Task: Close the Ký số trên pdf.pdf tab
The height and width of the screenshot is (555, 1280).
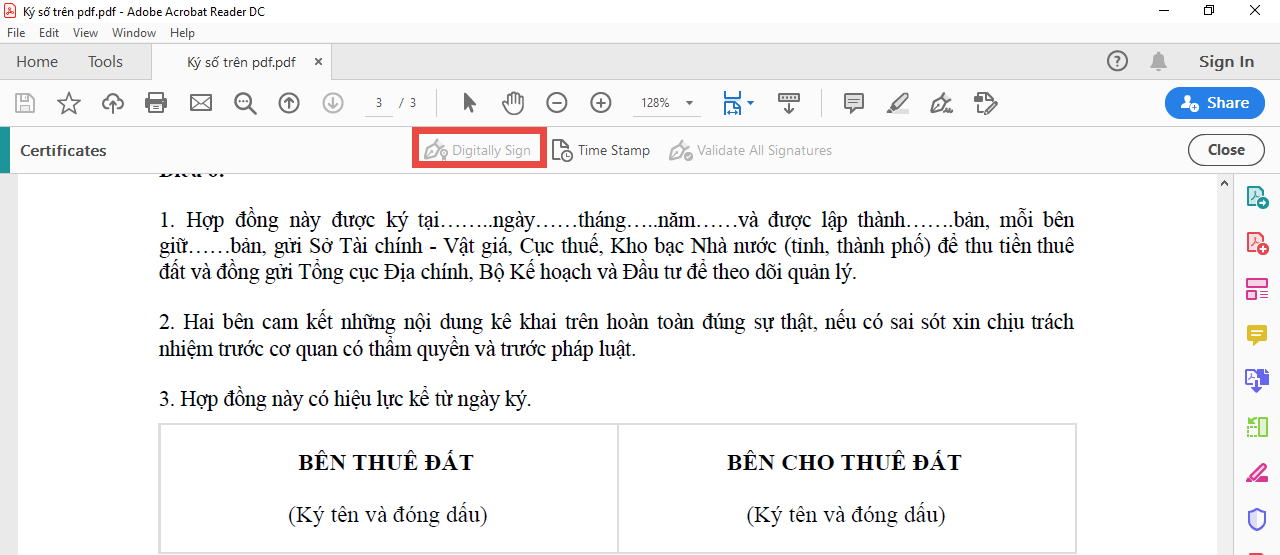Action: (318, 62)
